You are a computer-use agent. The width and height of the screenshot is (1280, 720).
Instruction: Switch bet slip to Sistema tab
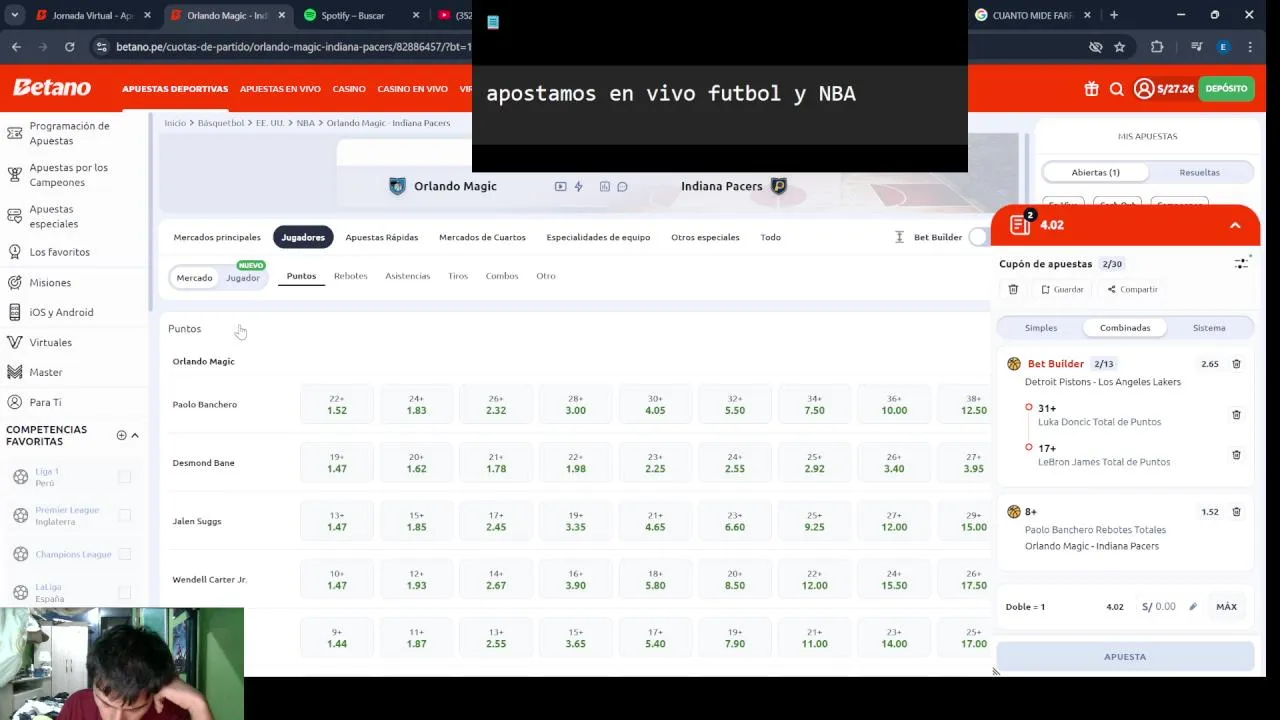point(1209,328)
